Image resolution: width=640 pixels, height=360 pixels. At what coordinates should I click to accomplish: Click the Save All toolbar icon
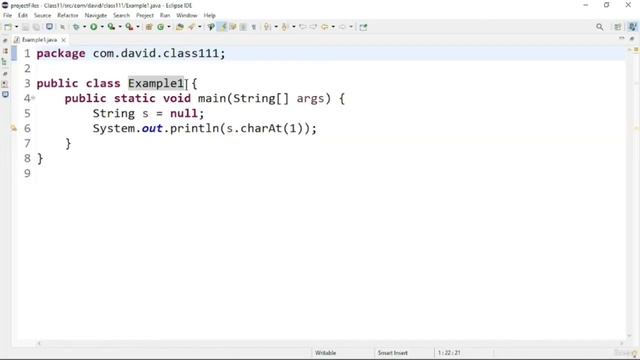point(36,27)
